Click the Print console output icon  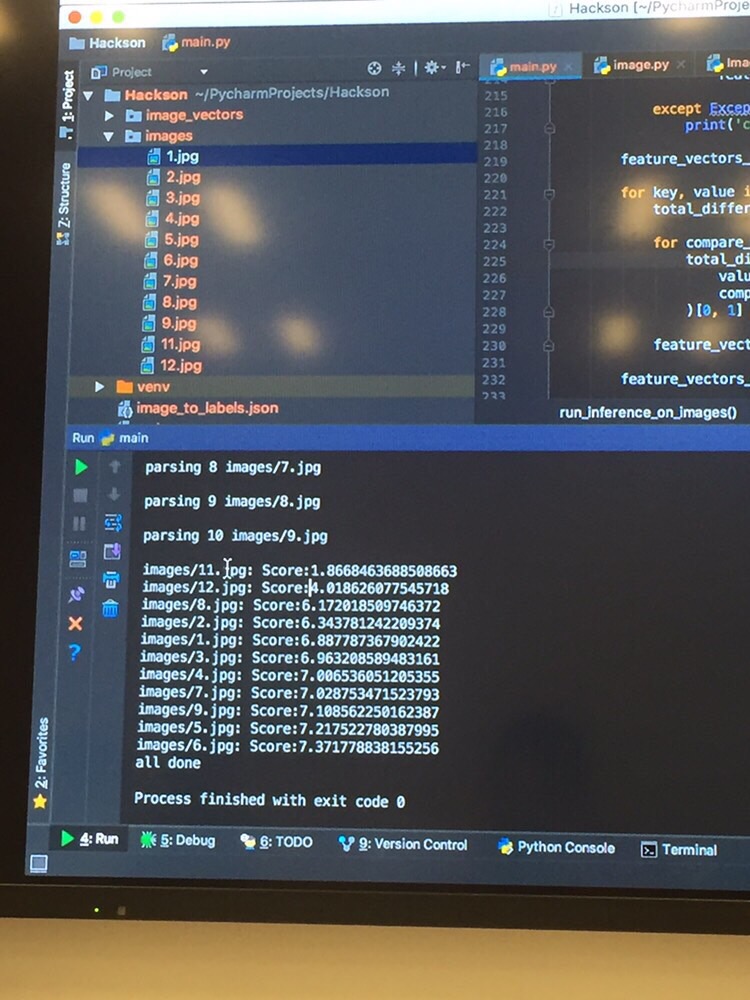[x=112, y=580]
